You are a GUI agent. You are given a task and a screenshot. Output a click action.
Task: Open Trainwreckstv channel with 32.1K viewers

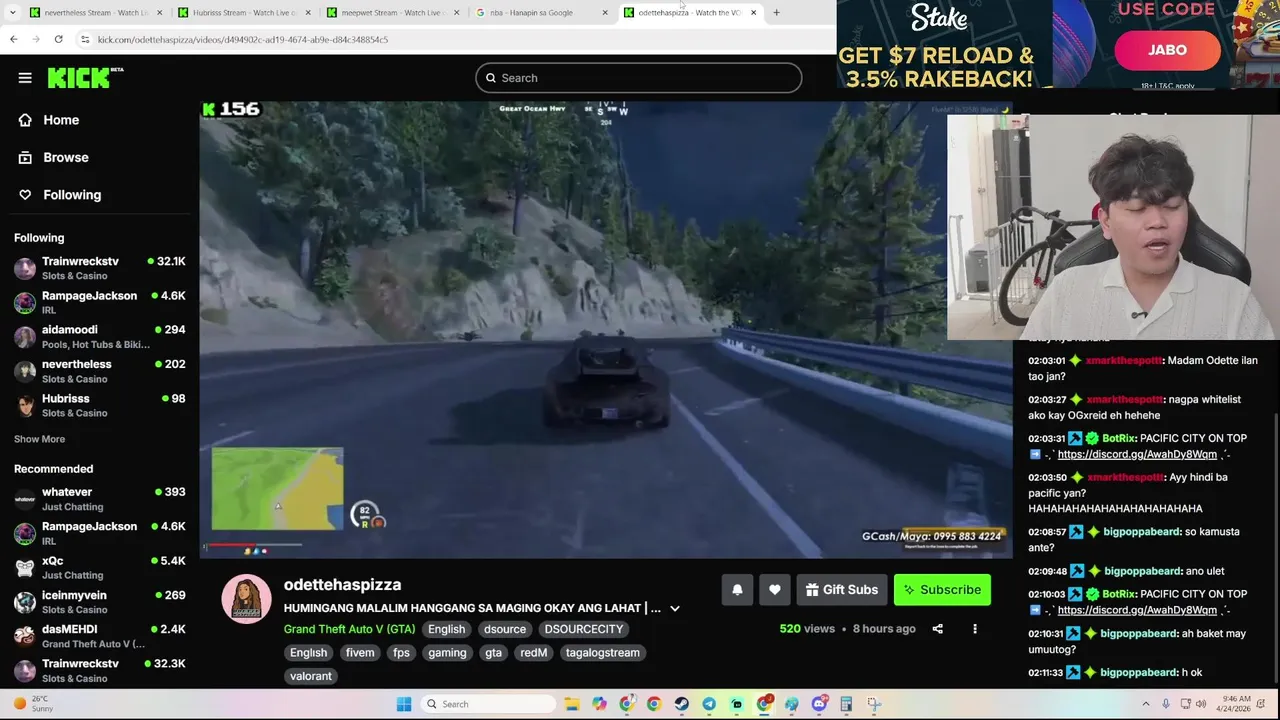pyautogui.click(x=100, y=268)
